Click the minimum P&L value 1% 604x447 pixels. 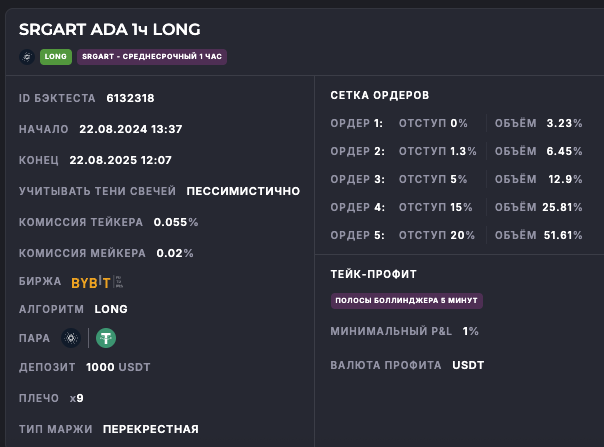coord(471,331)
